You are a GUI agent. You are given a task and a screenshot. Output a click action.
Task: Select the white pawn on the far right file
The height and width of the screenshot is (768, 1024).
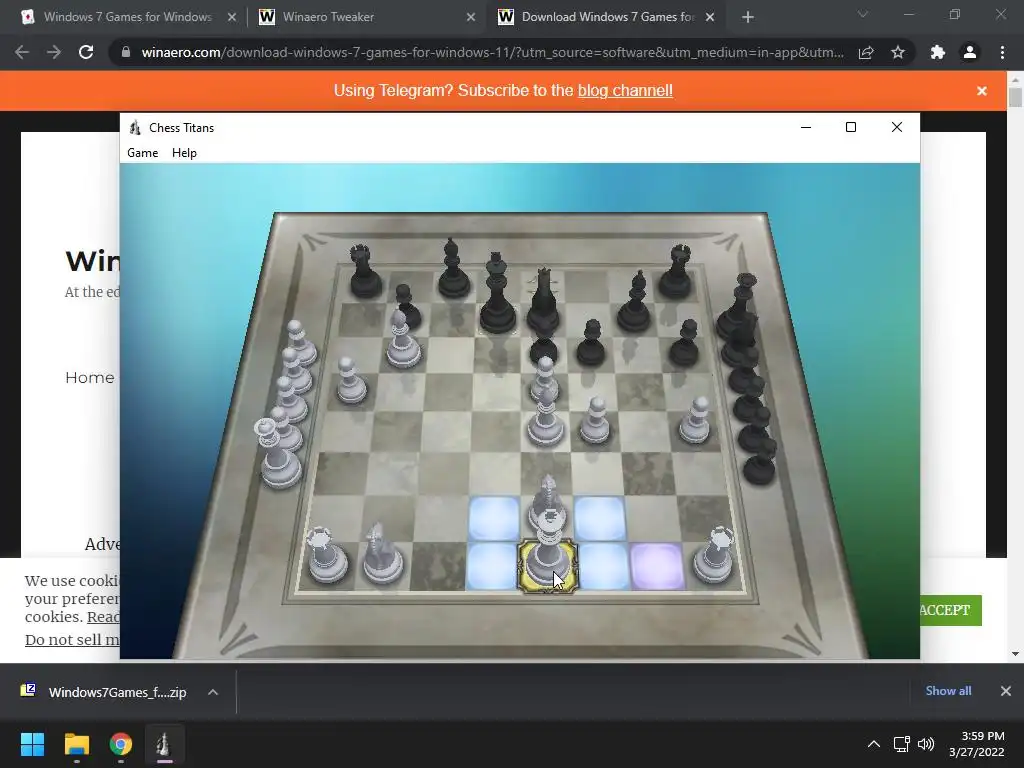tap(694, 421)
